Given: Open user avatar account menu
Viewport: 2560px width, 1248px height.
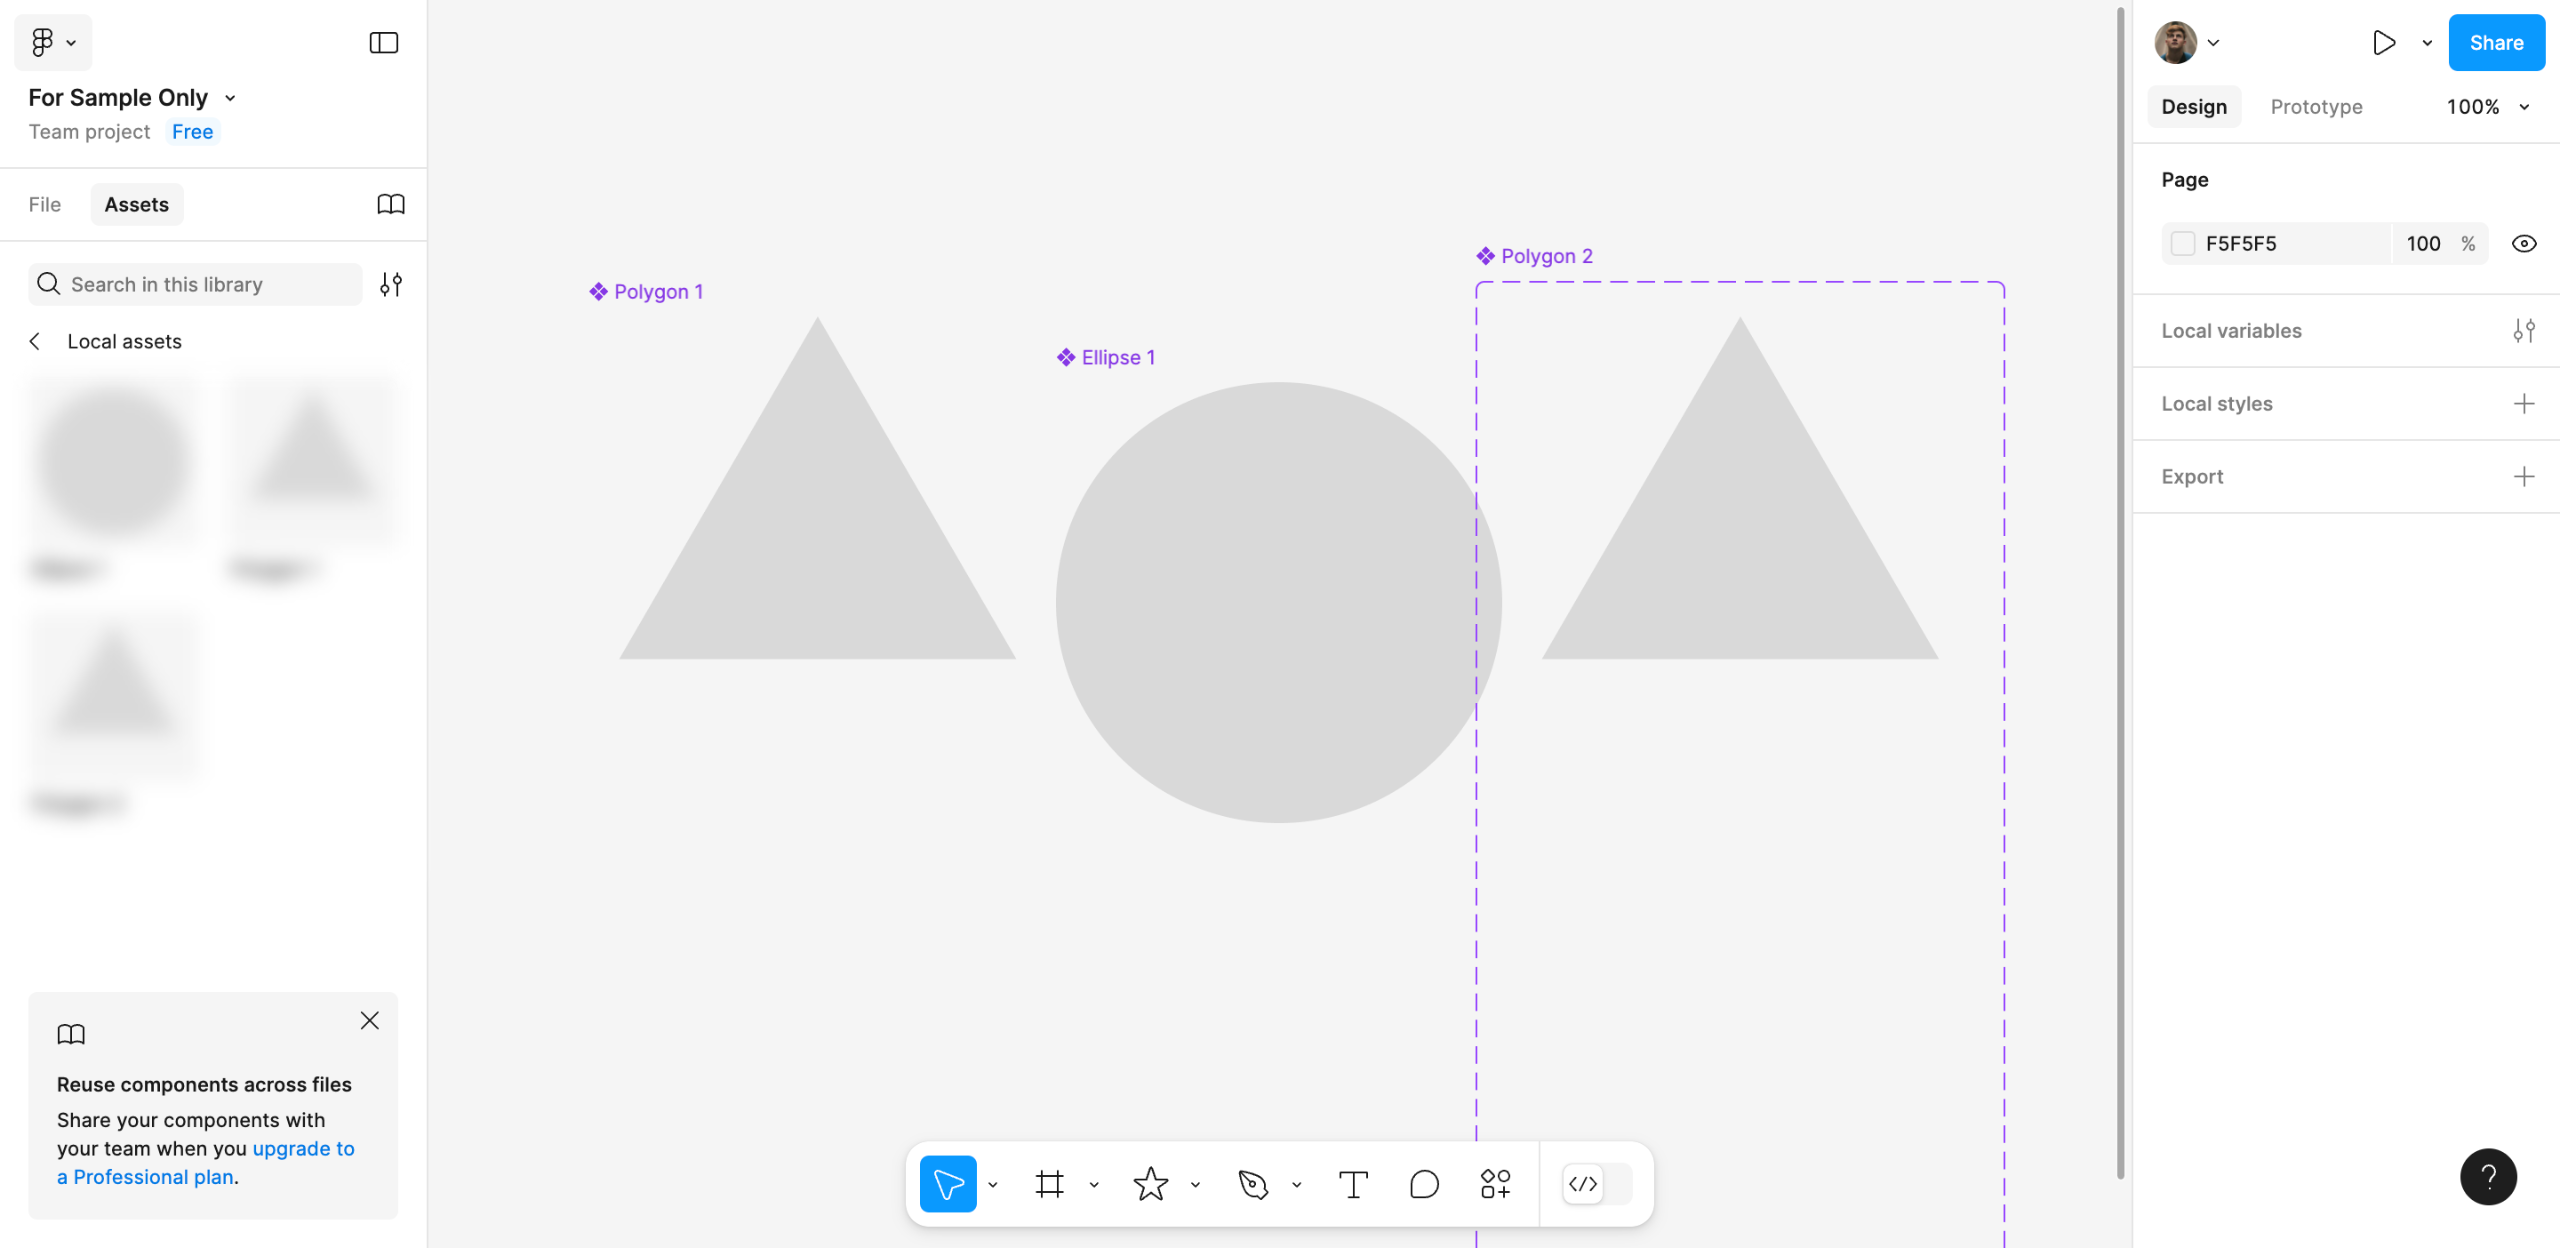Looking at the screenshot, I should pyautogui.click(x=2187, y=42).
